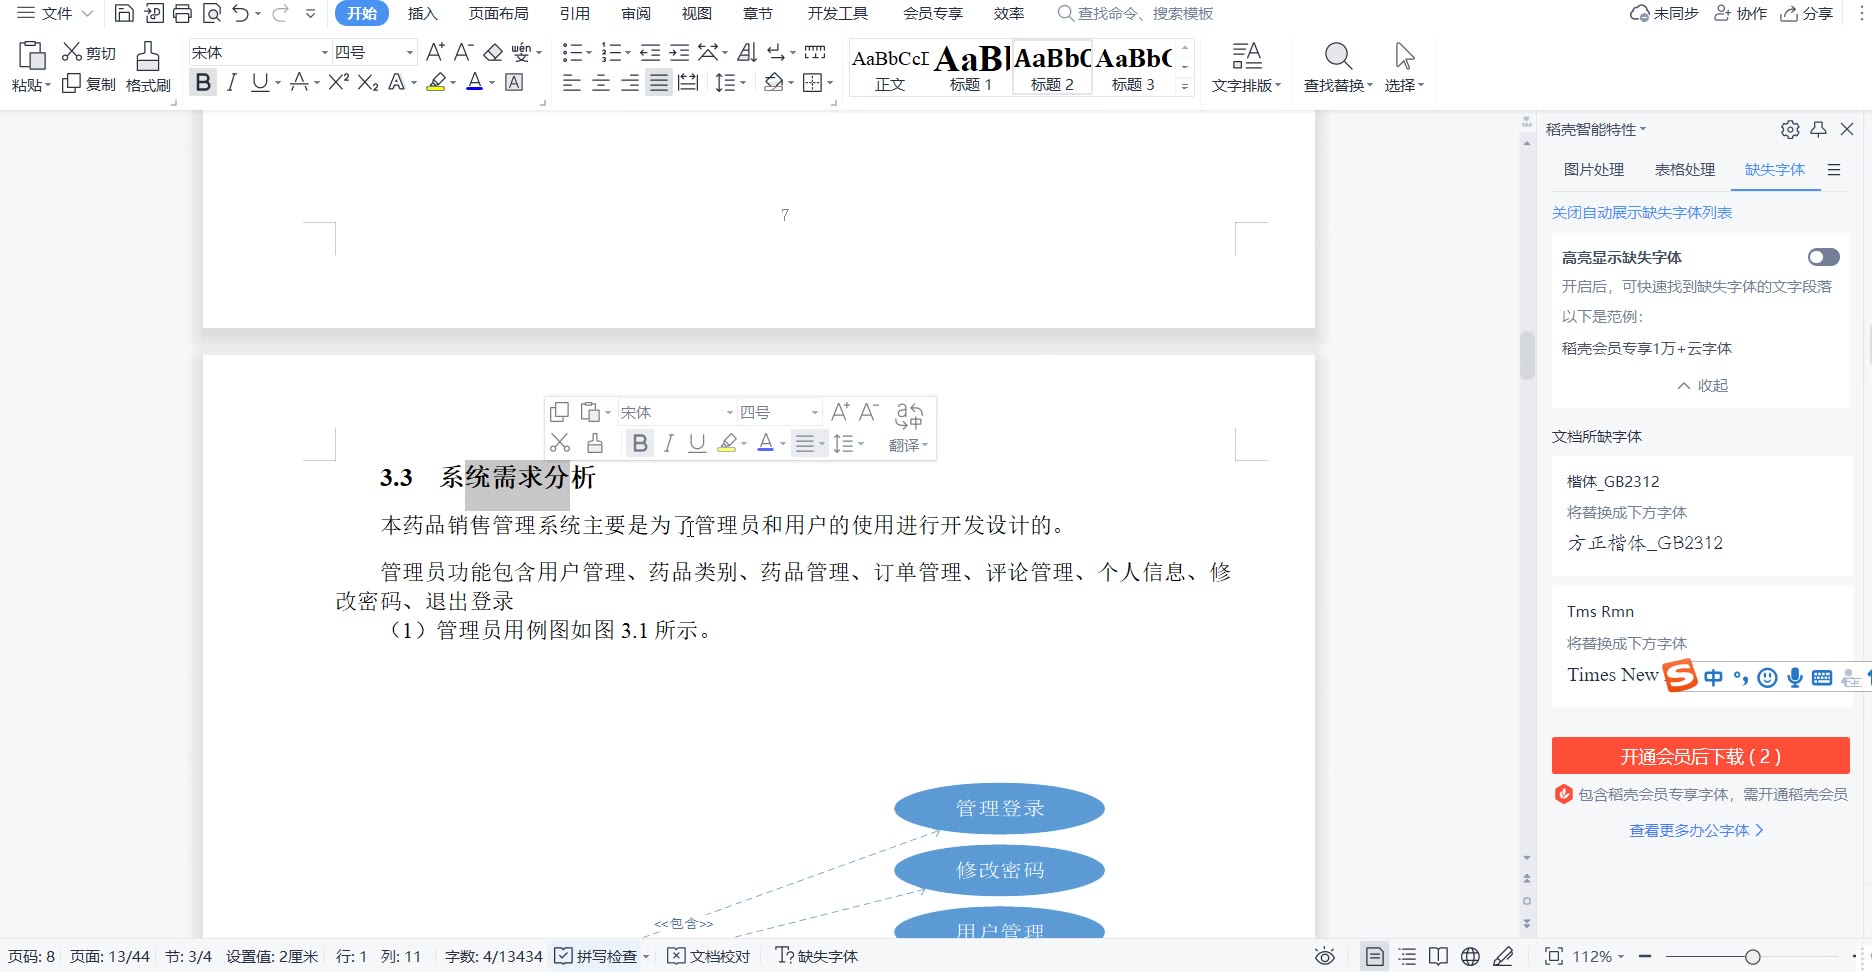Click 开通会员后下载 (2) button

(x=1700, y=756)
